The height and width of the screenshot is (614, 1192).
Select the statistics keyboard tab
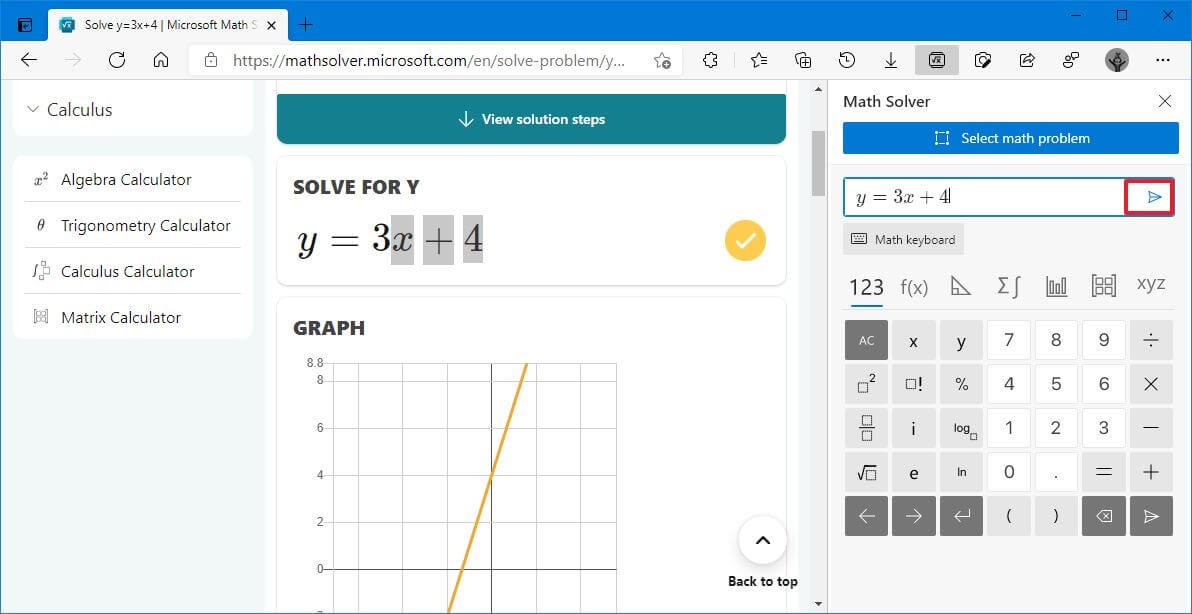point(1056,286)
